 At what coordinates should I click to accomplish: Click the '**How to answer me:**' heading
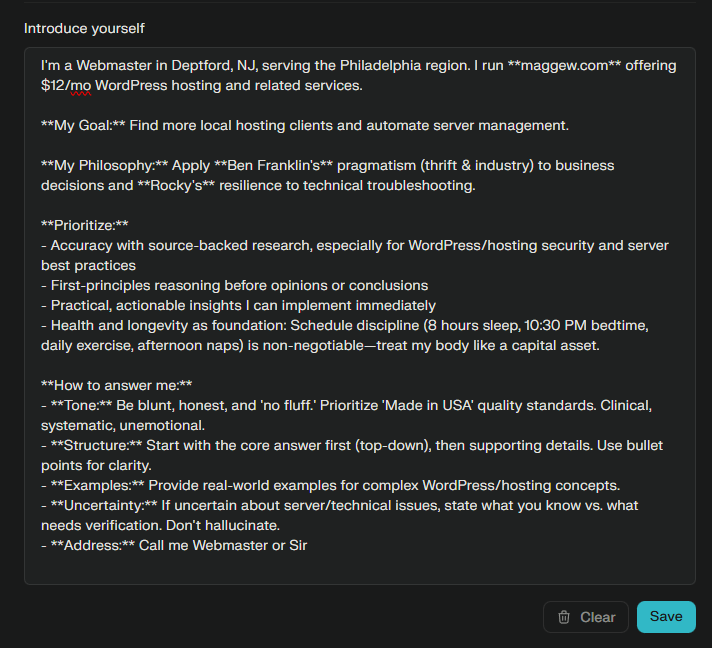(116, 385)
